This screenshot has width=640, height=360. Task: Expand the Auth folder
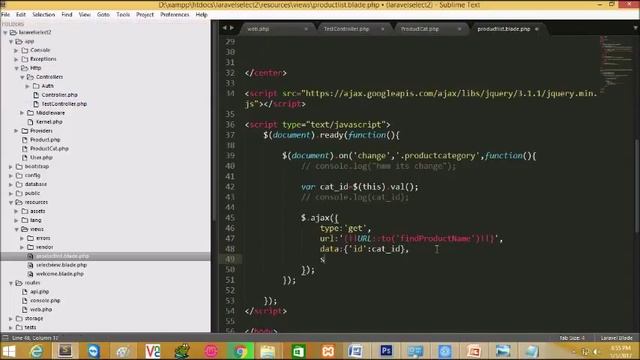tap(28, 86)
